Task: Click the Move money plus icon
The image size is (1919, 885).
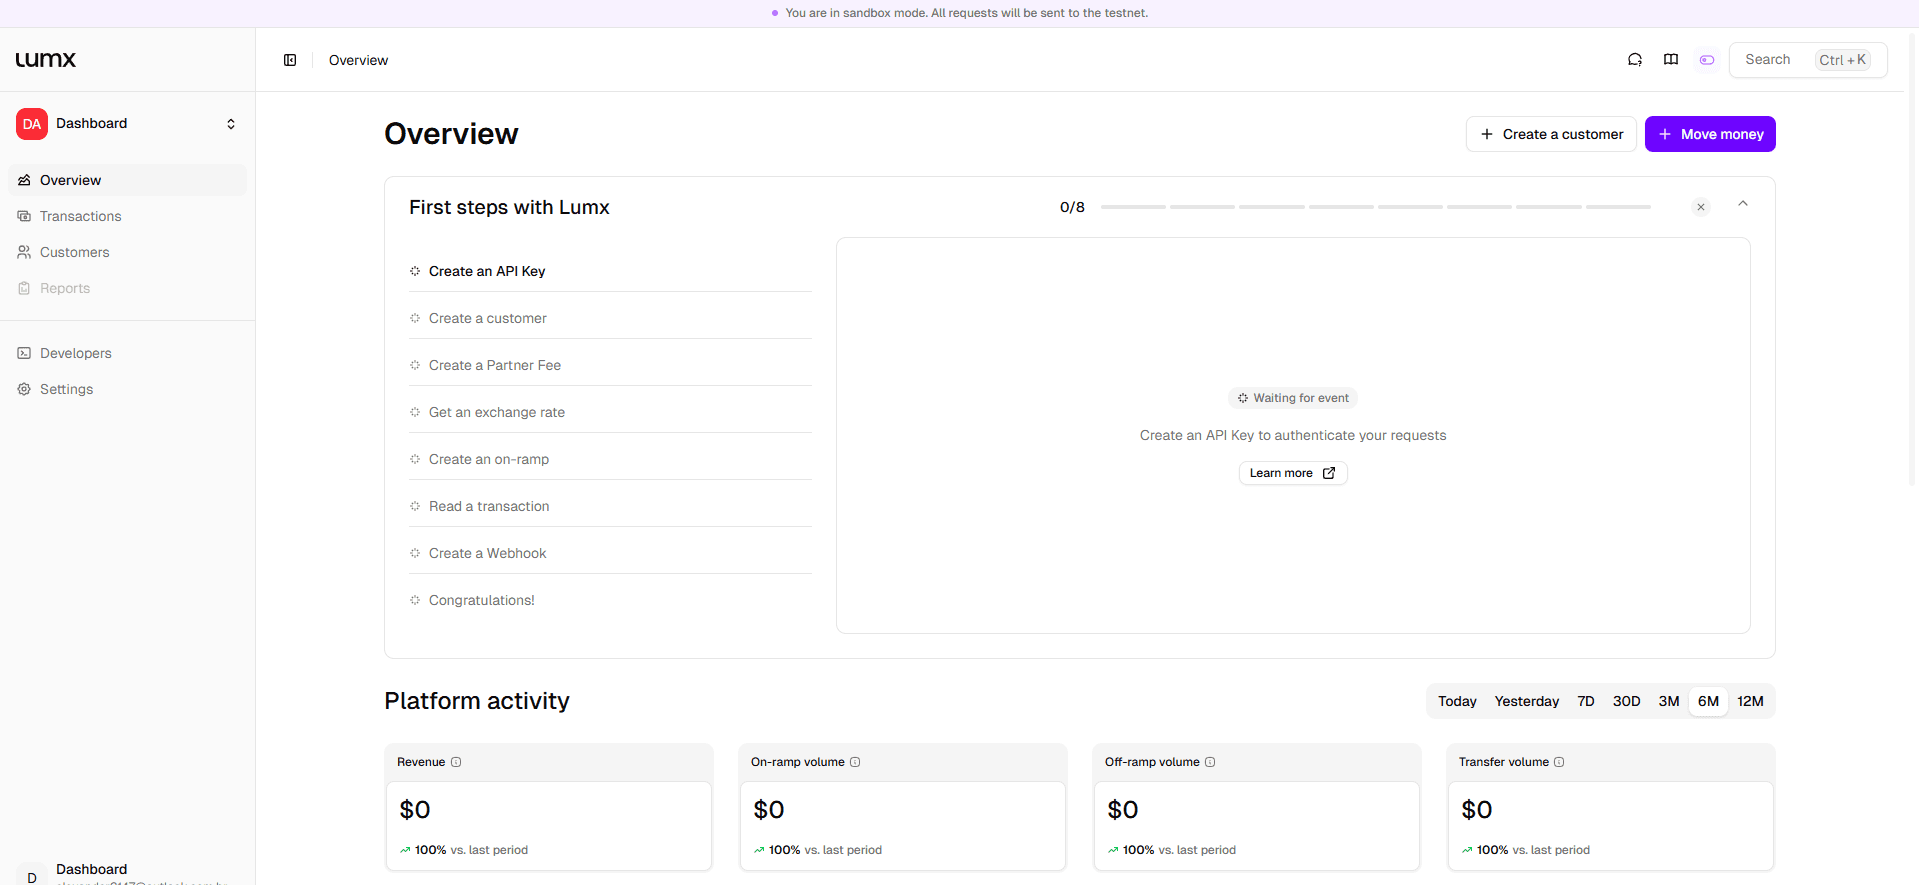Action: pos(1665,134)
